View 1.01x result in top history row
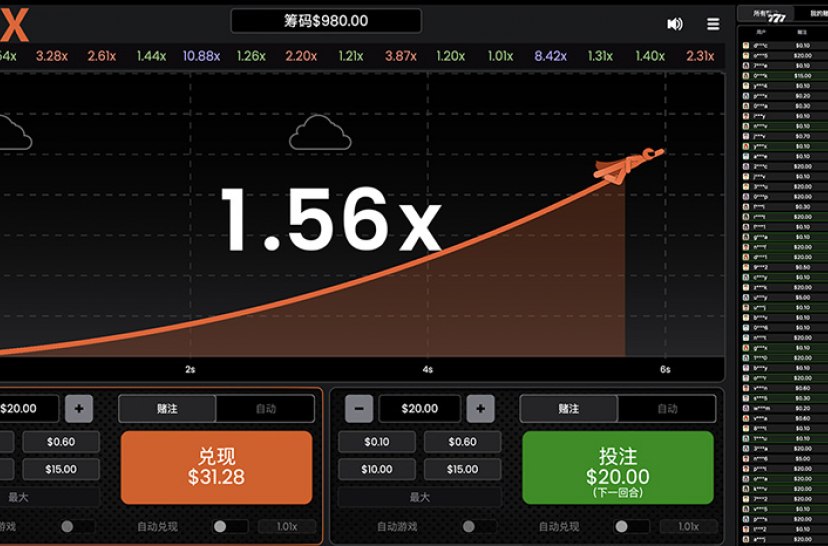The width and height of the screenshot is (828, 546). coord(500,56)
